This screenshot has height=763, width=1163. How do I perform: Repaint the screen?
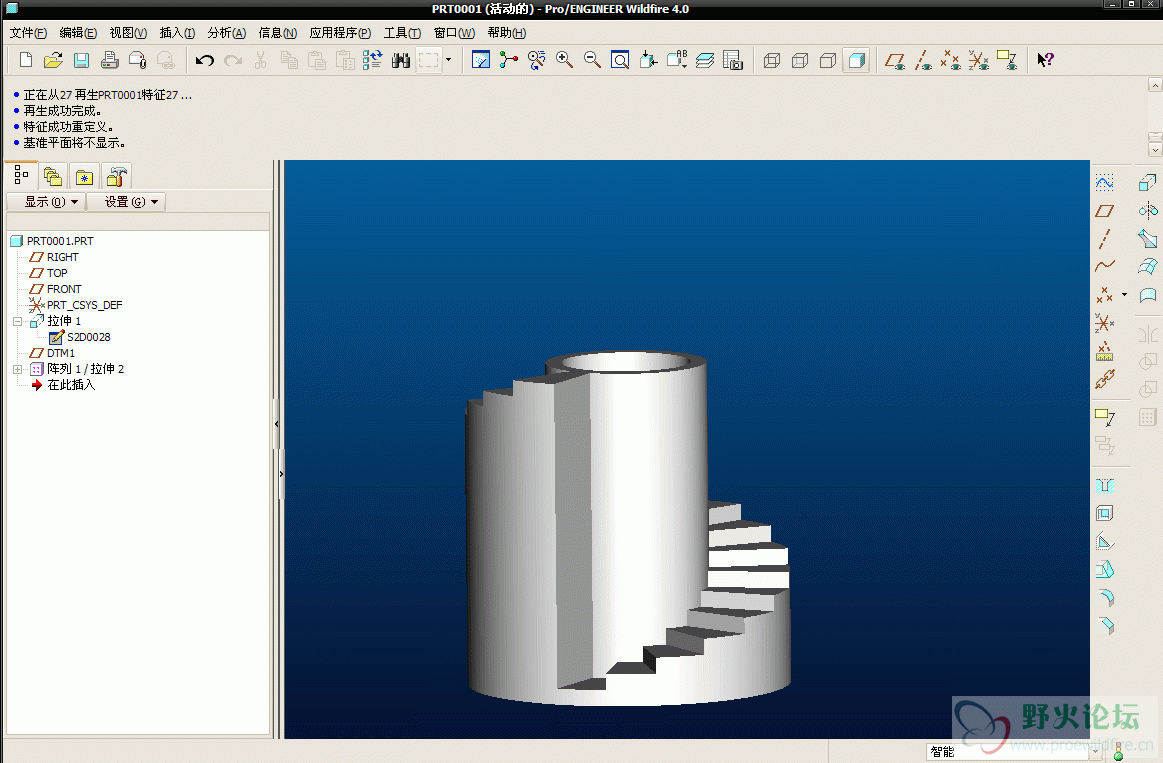point(481,60)
